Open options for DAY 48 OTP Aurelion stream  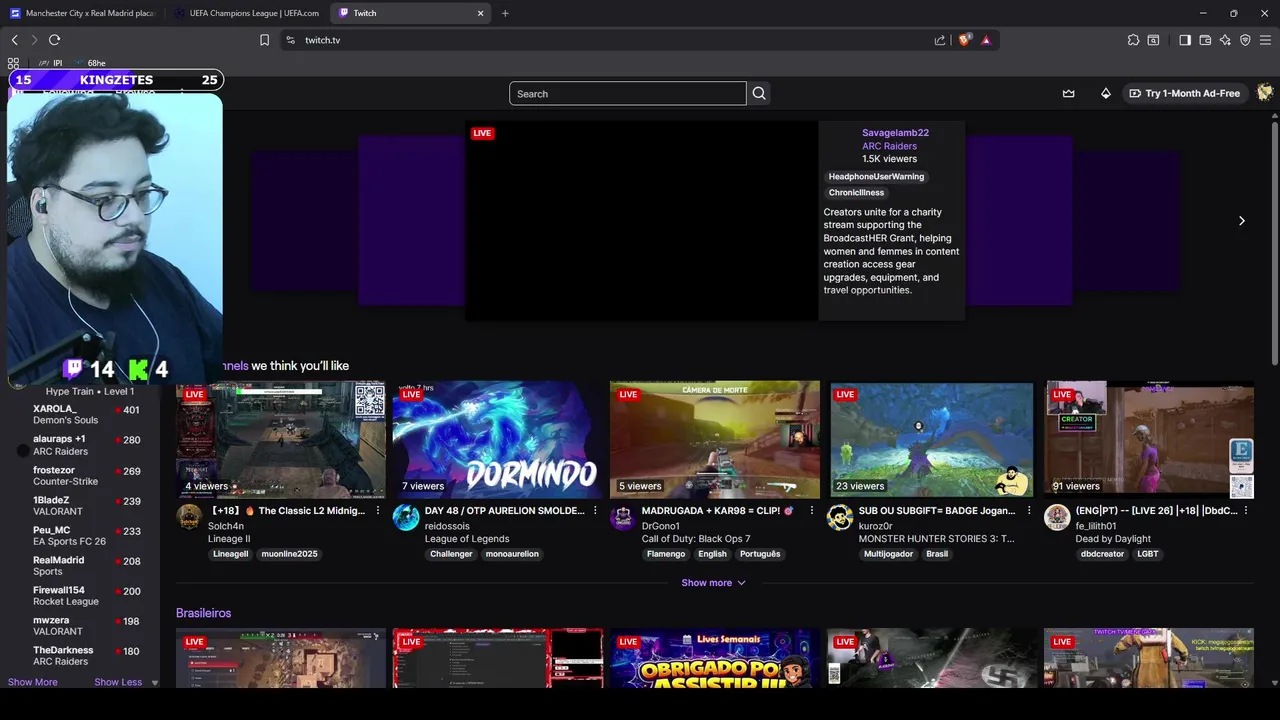(x=595, y=510)
